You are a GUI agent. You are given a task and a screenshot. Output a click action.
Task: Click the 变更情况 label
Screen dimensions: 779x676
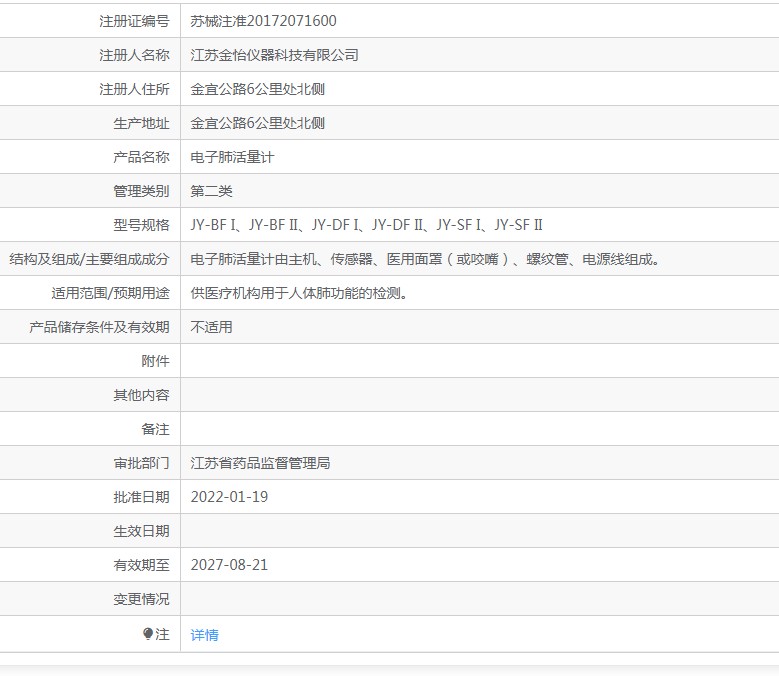click(x=141, y=600)
